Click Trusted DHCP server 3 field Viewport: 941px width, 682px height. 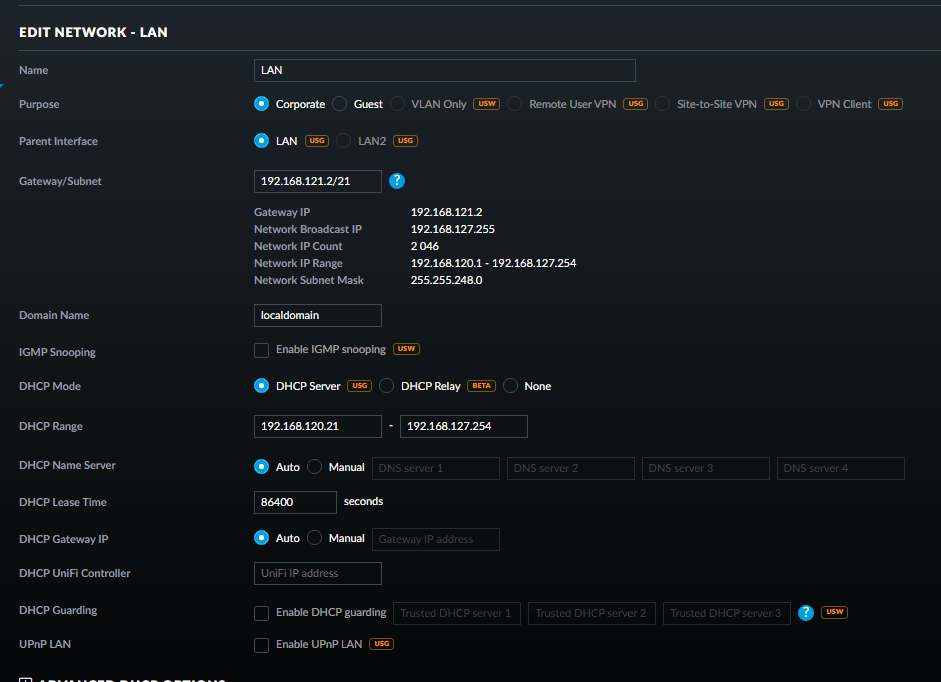pyautogui.click(x=727, y=614)
